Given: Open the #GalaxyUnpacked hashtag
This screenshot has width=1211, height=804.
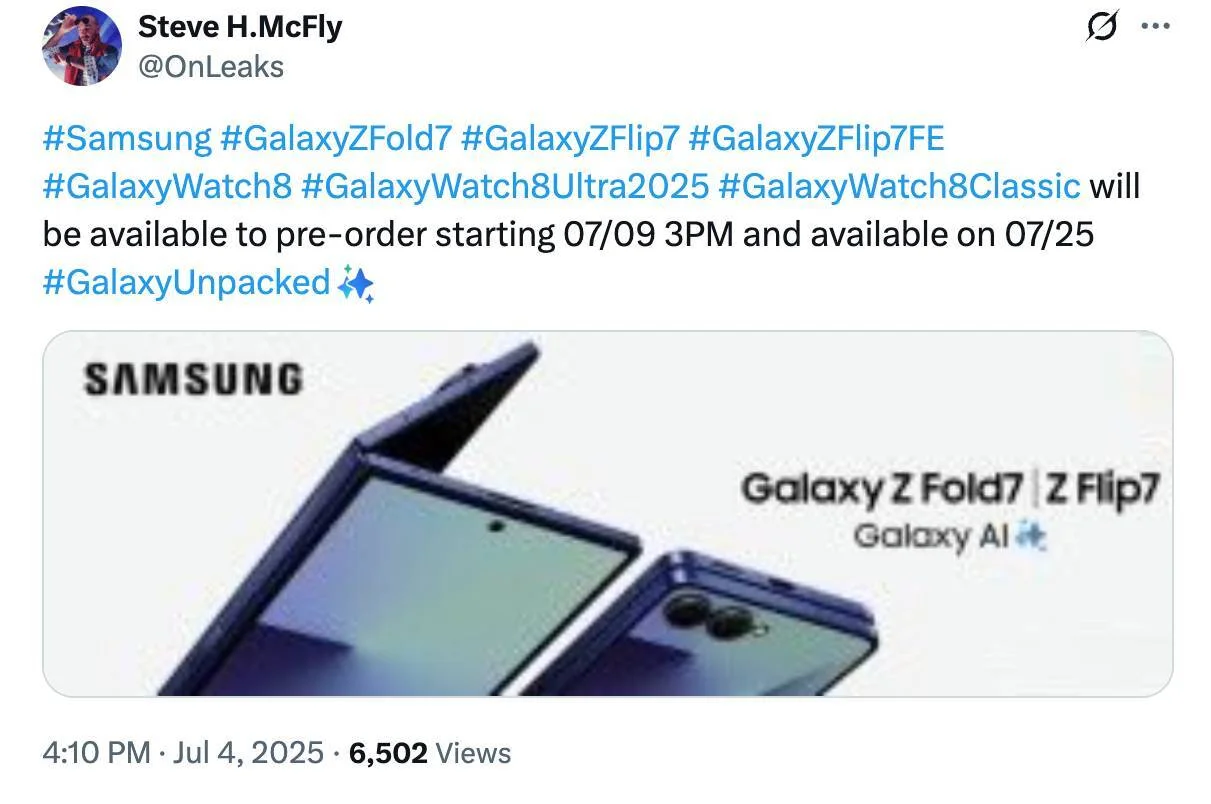Looking at the screenshot, I should click(186, 283).
